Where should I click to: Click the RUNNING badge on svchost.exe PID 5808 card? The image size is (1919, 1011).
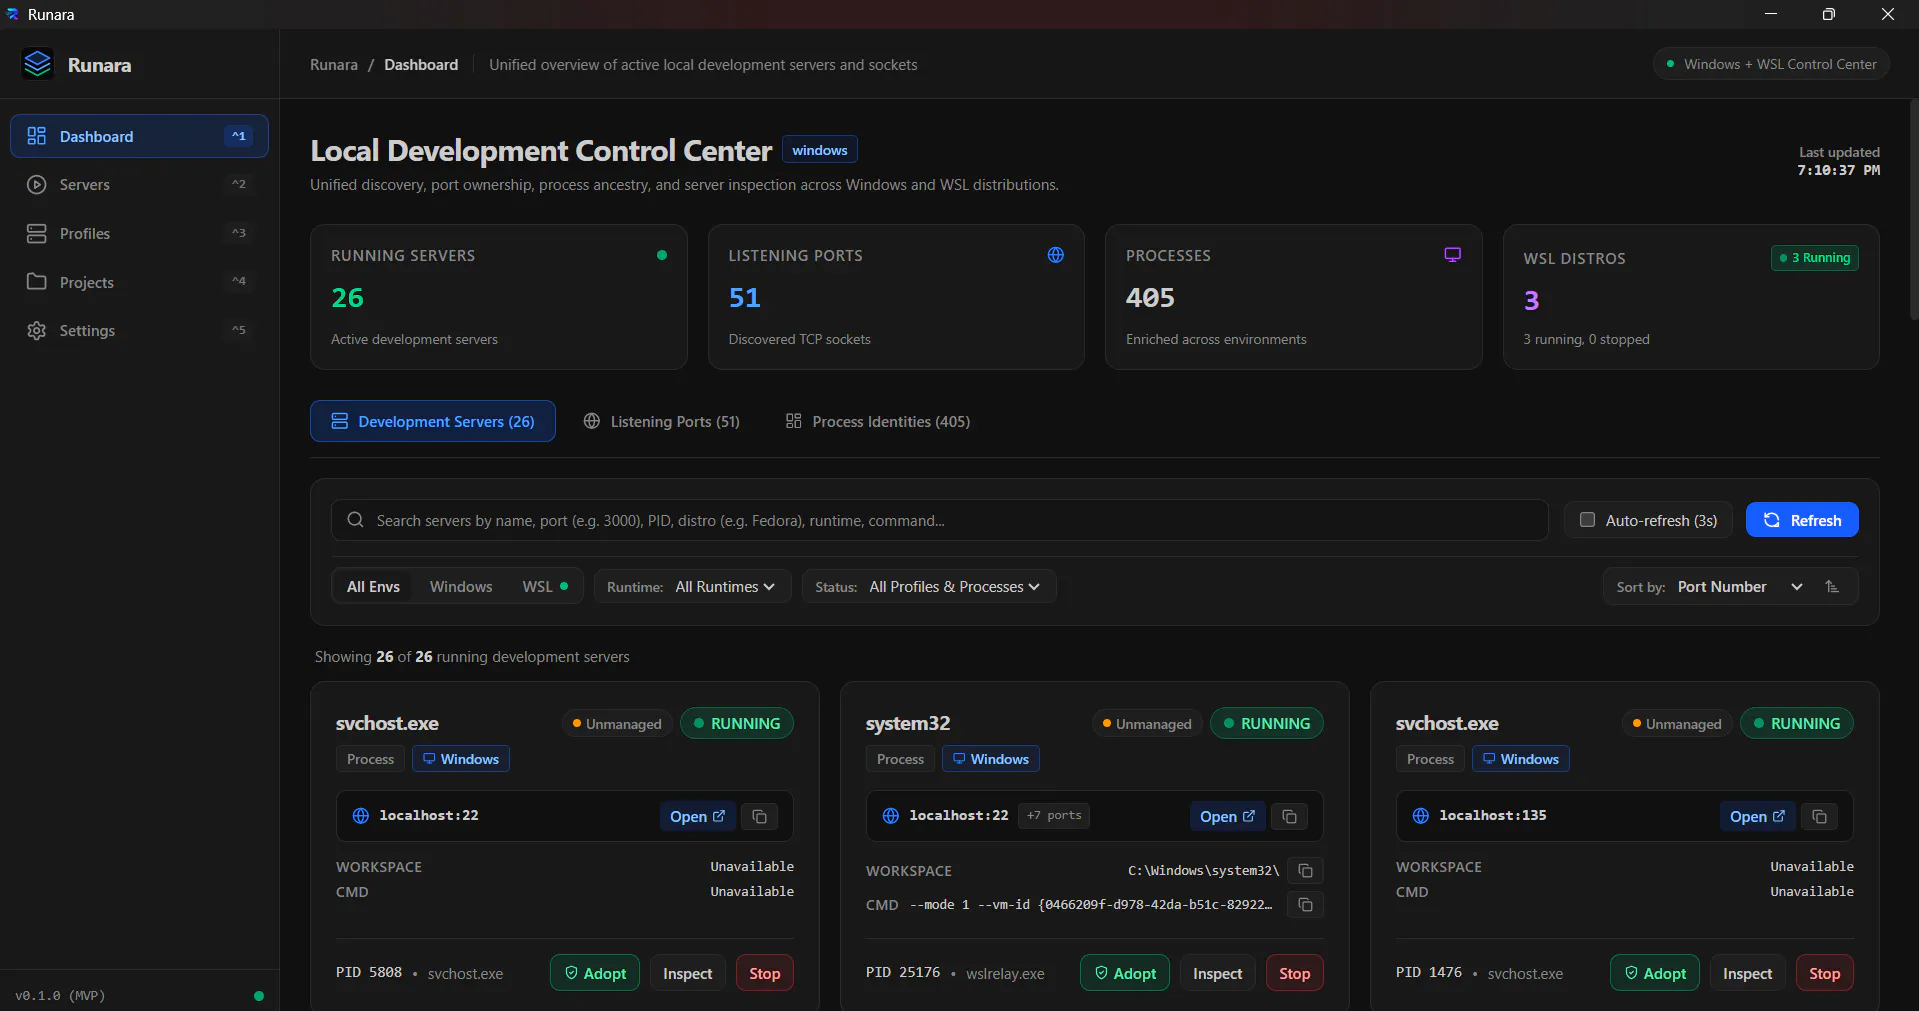pos(737,723)
